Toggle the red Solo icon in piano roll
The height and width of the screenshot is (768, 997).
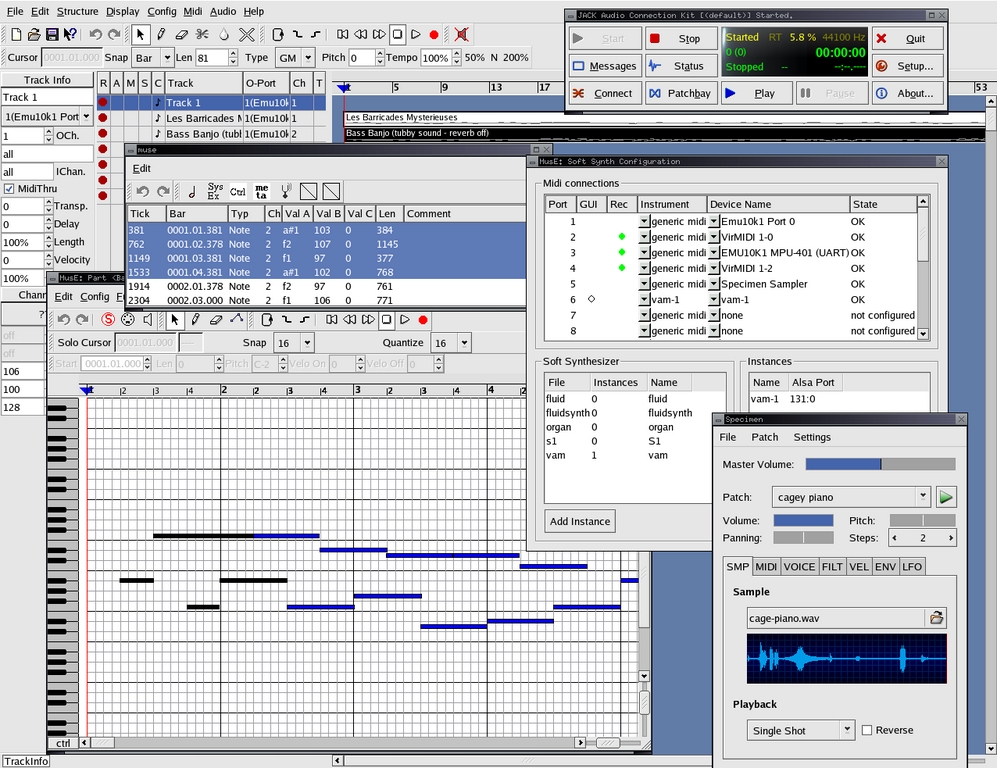[108, 320]
